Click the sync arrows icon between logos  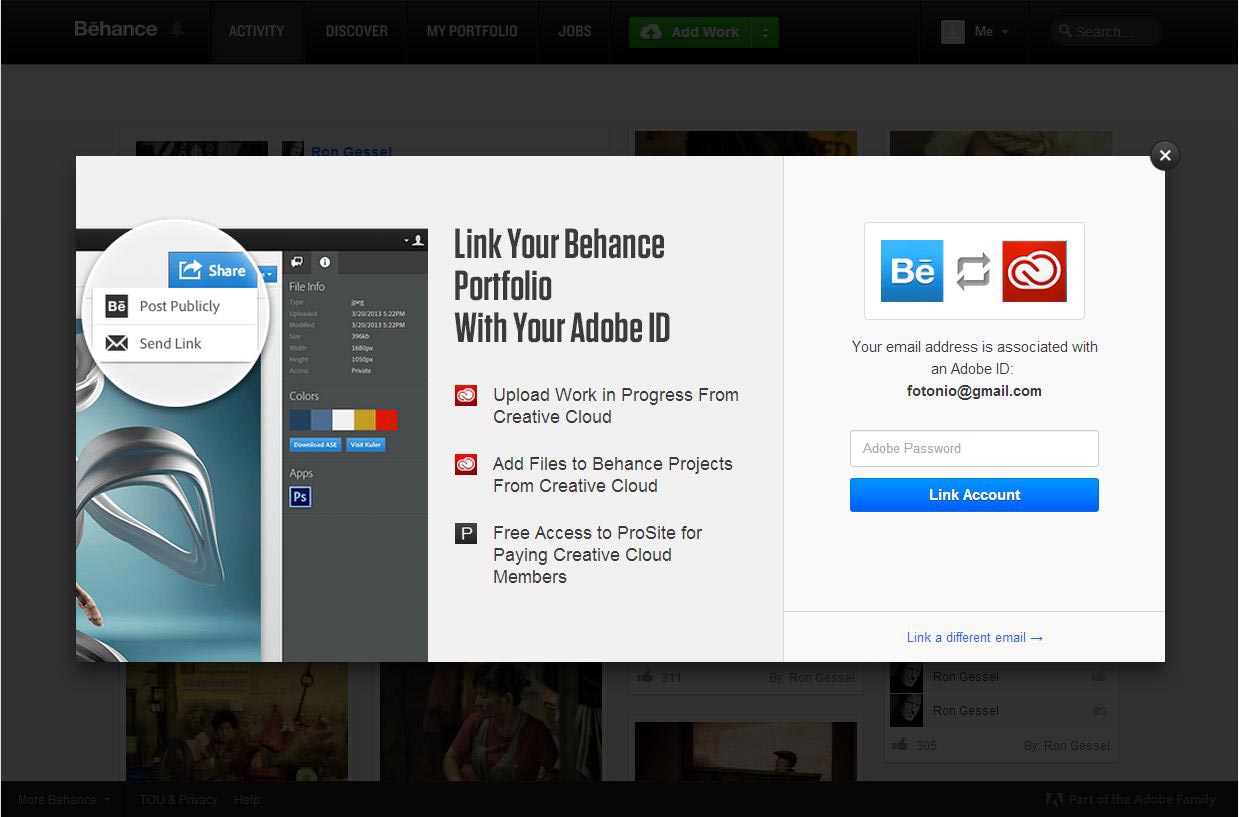[973, 271]
